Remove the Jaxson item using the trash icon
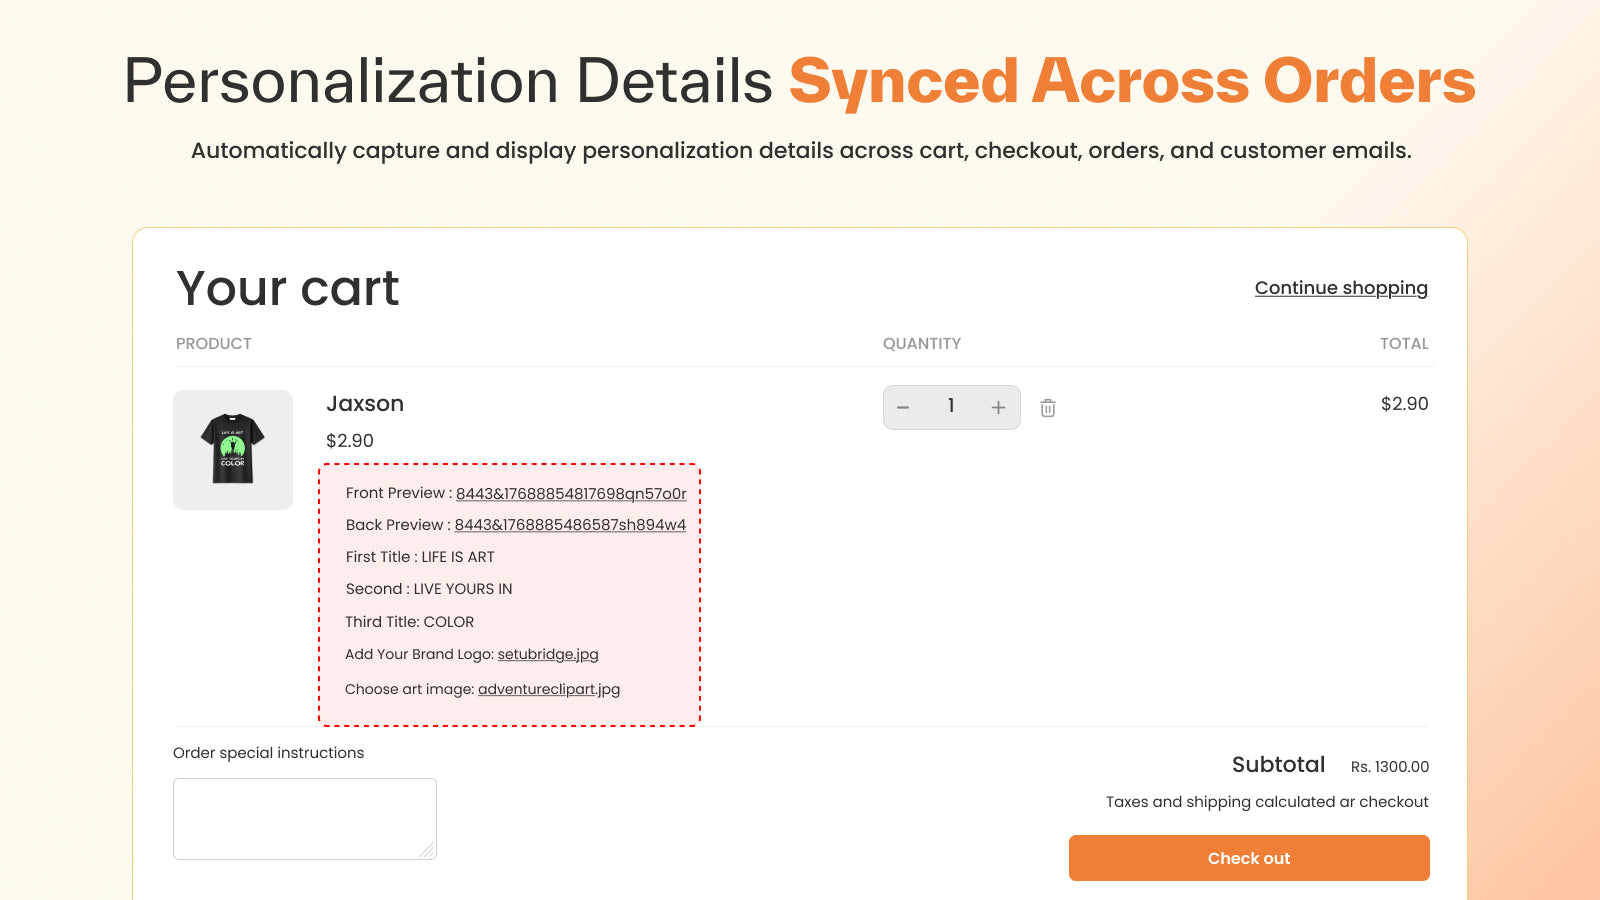This screenshot has height=900, width=1600. 1047,407
